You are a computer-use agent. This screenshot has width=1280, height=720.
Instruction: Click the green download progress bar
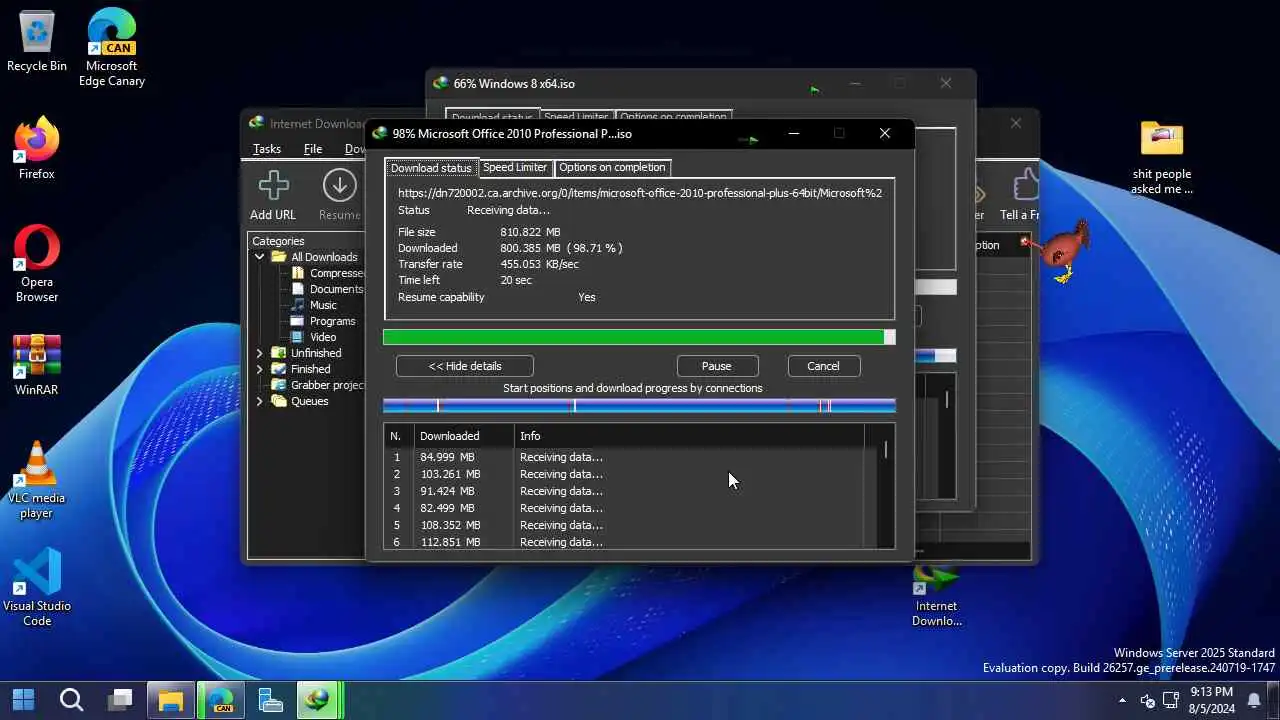pyautogui.click(x=639, y=338)
